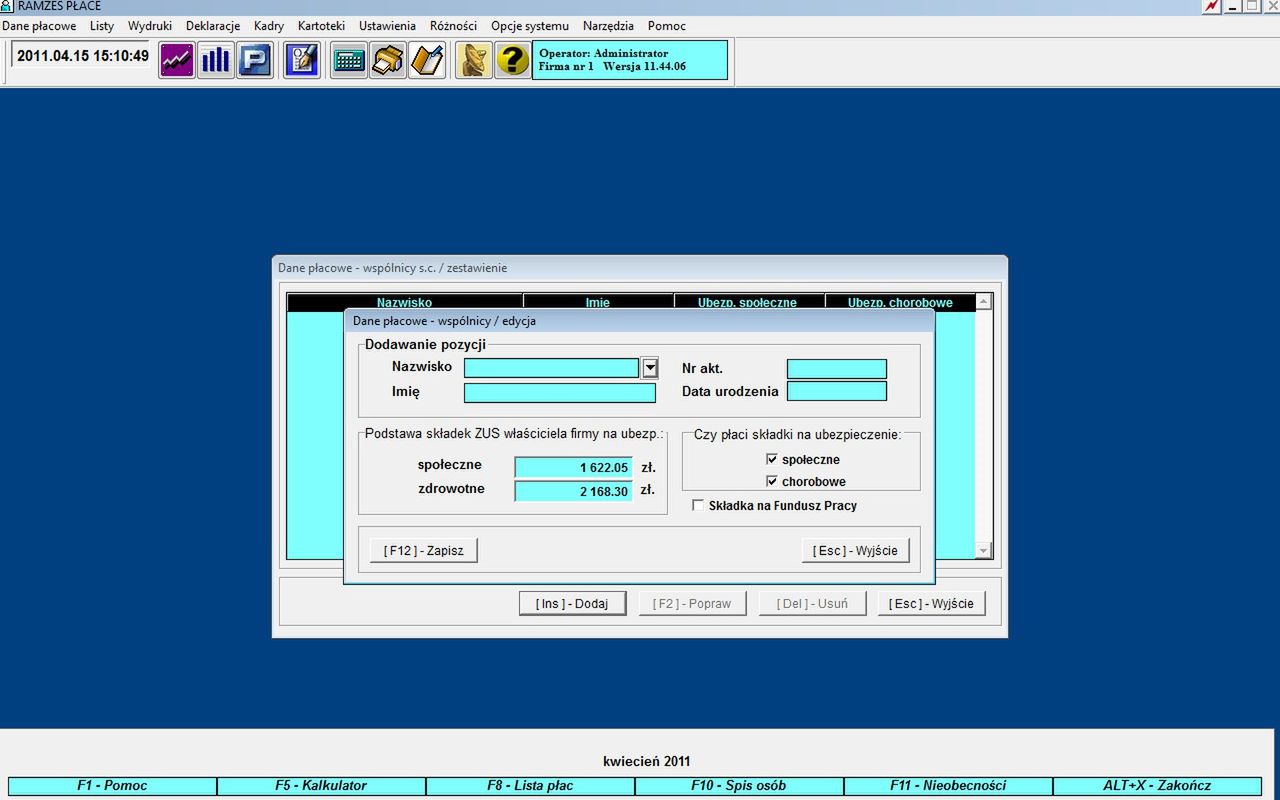Click the F8 - Lista płac bottom button
This screenshot has height=800, width=1280.
click(x=530, y=786)
